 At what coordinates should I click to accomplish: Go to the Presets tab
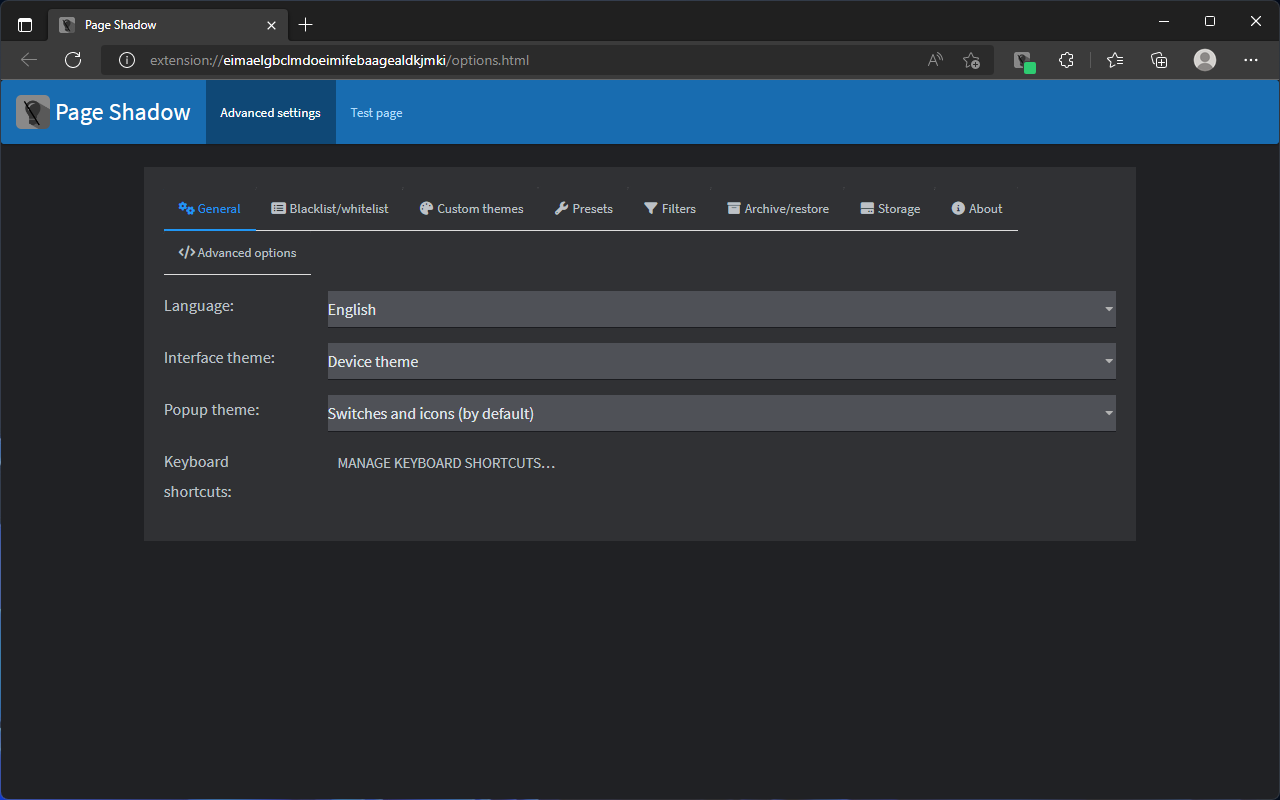click(x=584, y=209)
